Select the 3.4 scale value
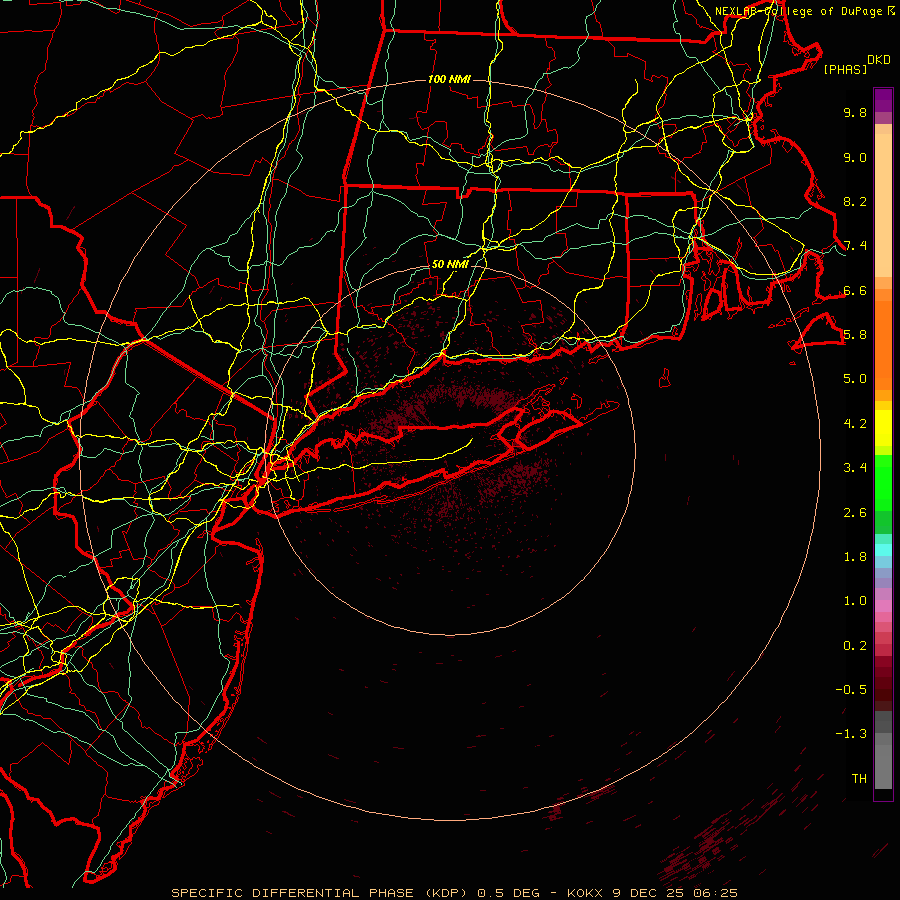This screenshot has width=900, height=900. click(x=855, y=468)
